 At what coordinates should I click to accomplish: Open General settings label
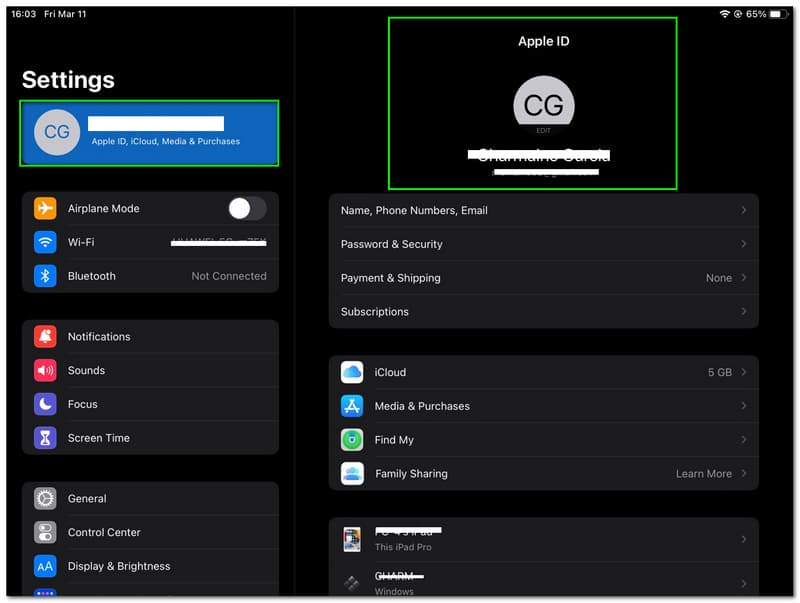click(87, 498)
